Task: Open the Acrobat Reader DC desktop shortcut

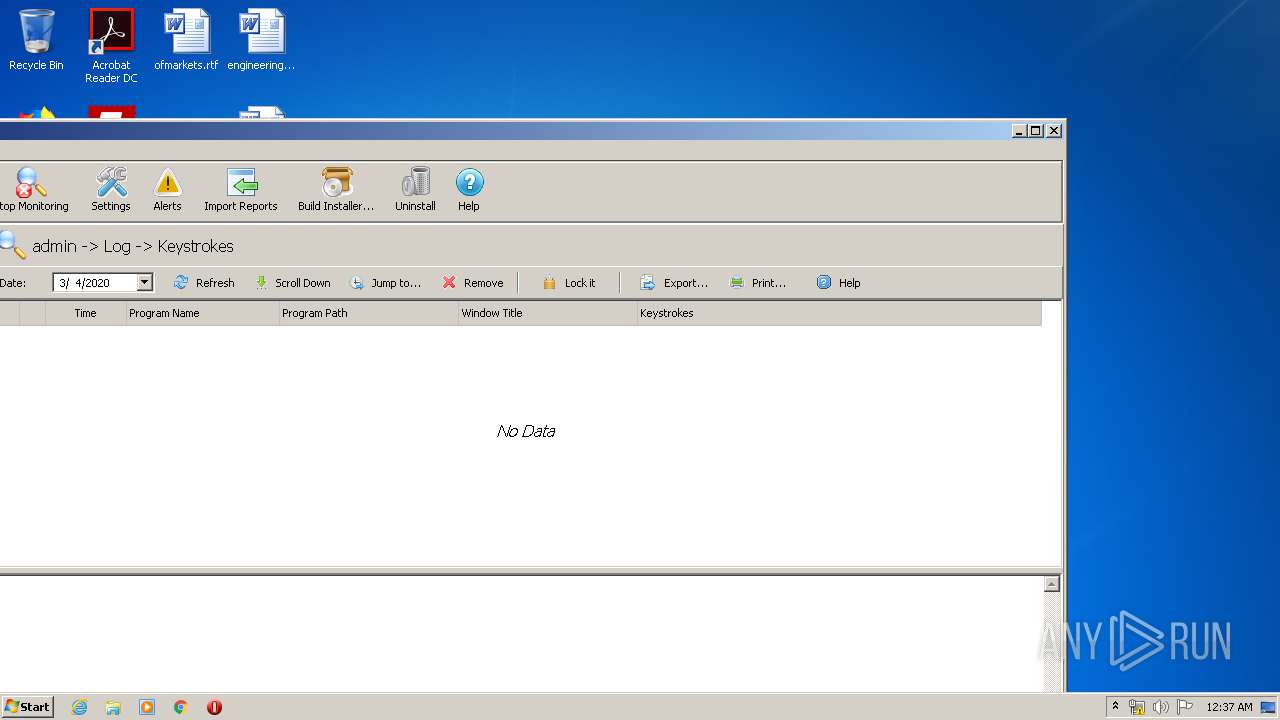Action: coord(111,45)
